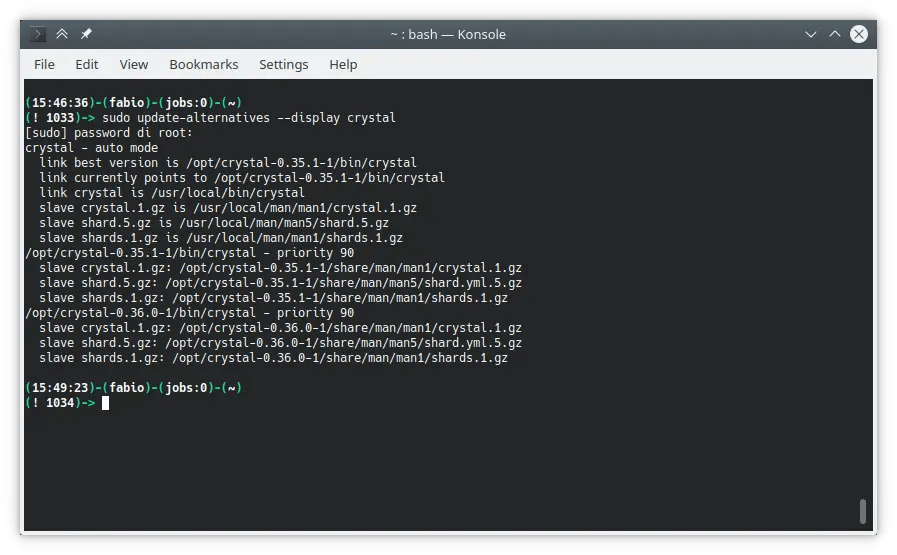Click the 0.35.1-1 share/man/man1/crystal.1.gz line
This screenshot has width=897, height=555.
pyautogui.click(x=280, y=268)
